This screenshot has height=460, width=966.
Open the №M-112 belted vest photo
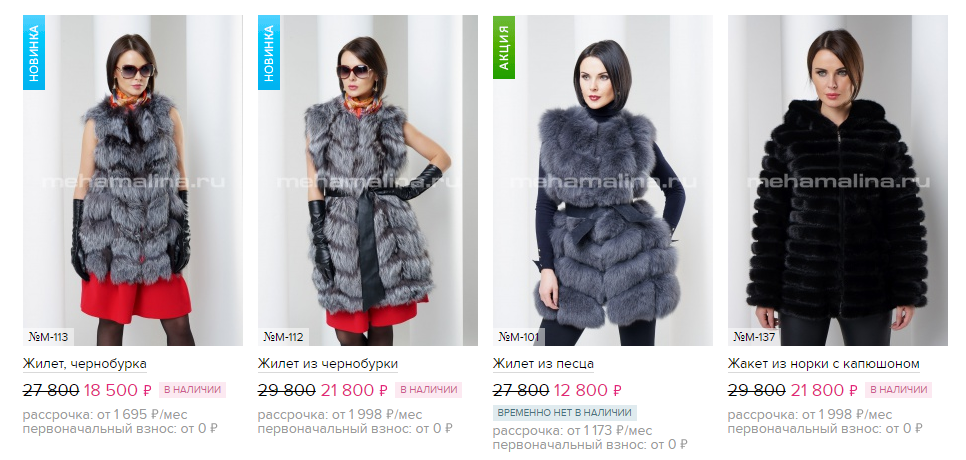click(368, 180)
